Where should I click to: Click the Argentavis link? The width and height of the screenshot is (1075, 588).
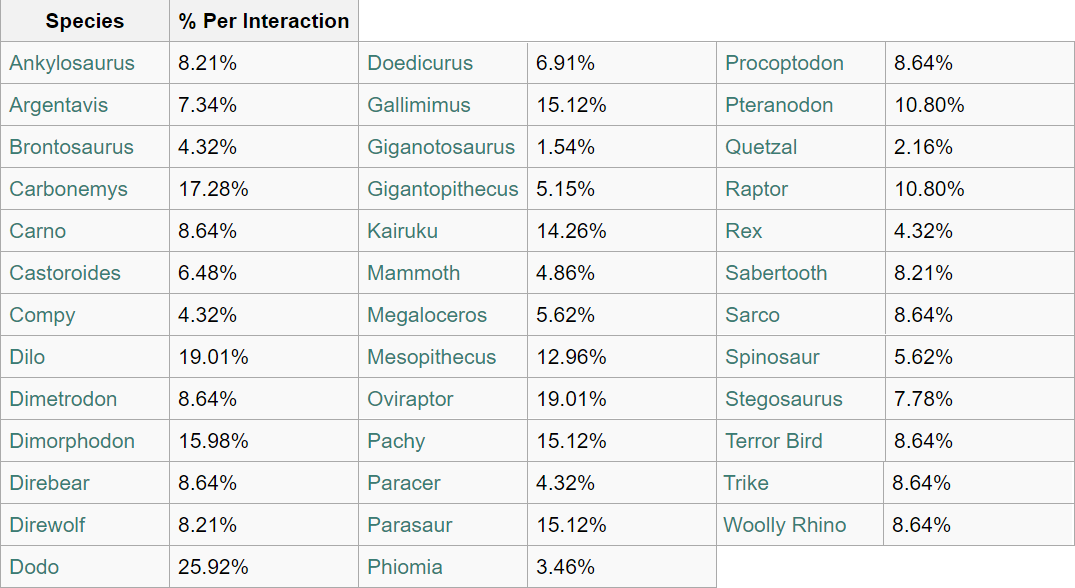click(59, 105)
